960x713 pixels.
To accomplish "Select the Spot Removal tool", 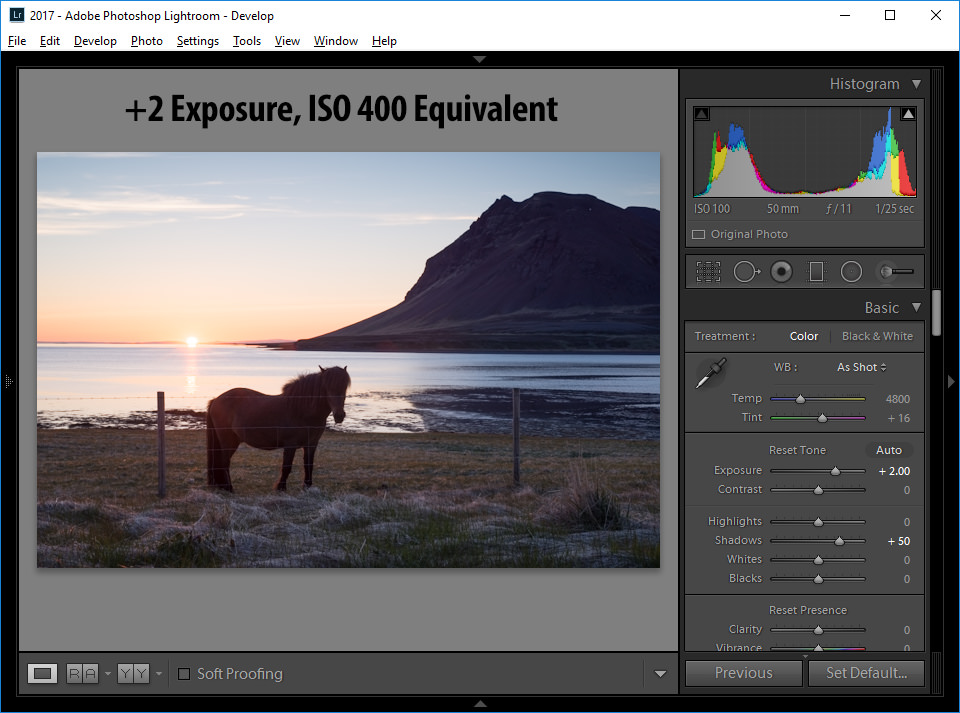I will click(x=747, y=272).
